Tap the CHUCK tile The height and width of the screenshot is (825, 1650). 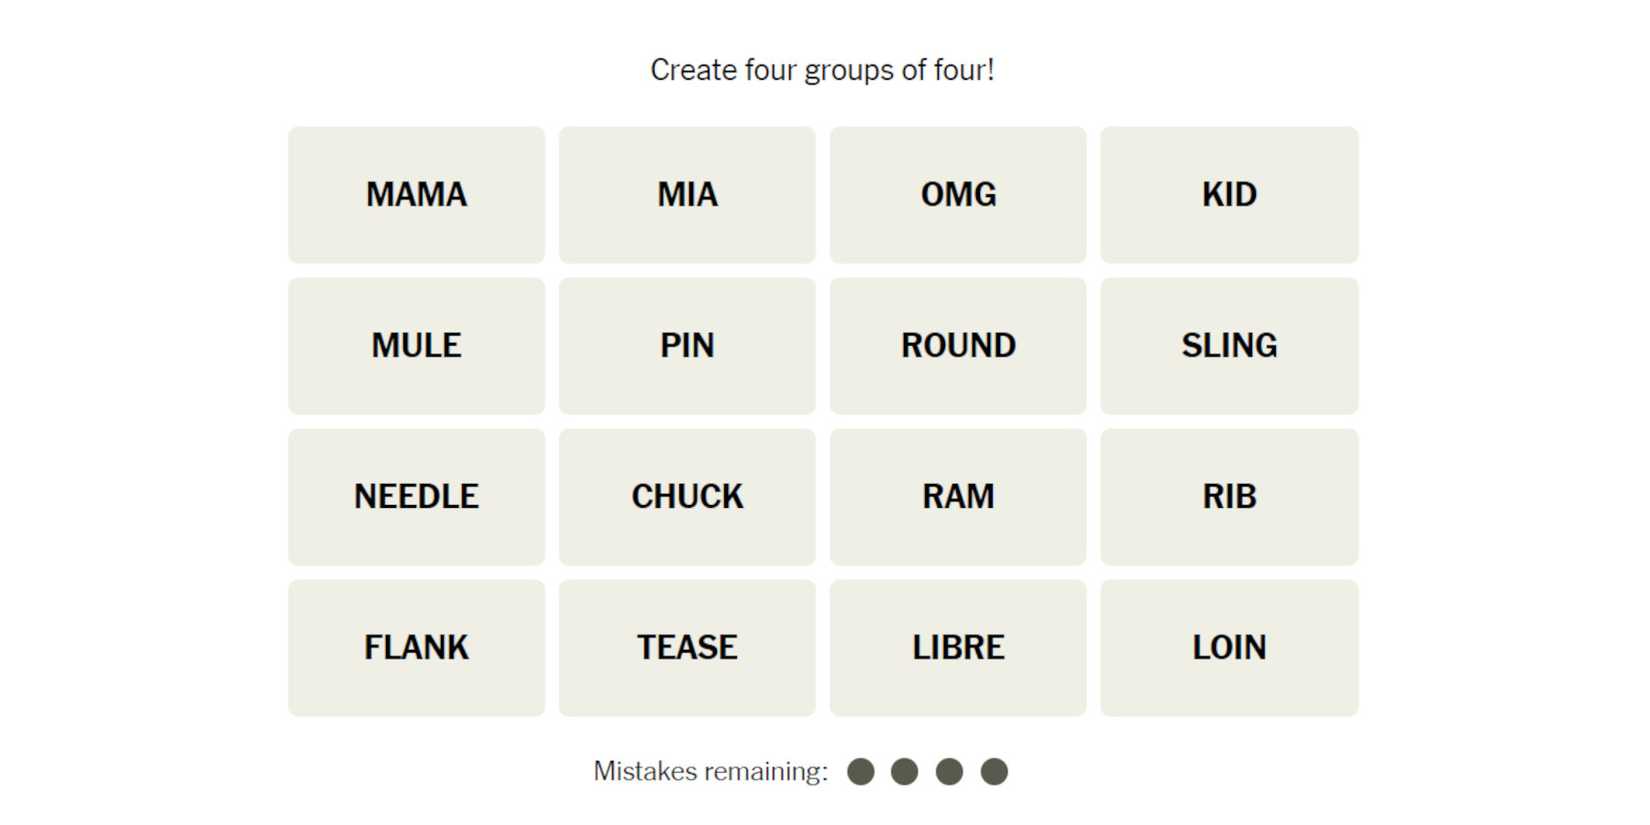(687, 497)
